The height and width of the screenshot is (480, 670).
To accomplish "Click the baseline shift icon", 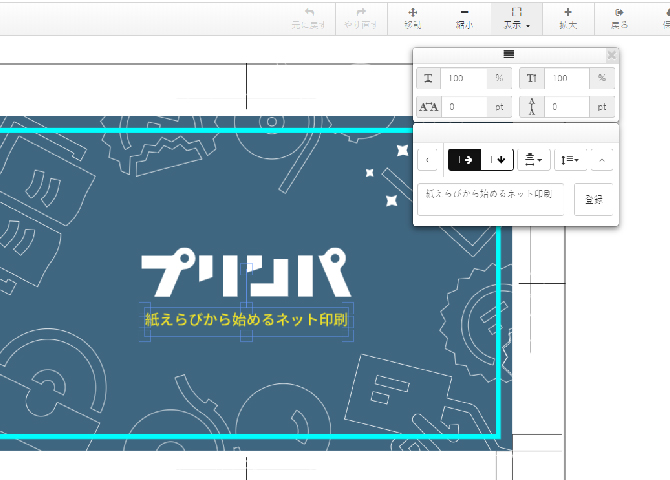I will [532, 106].
